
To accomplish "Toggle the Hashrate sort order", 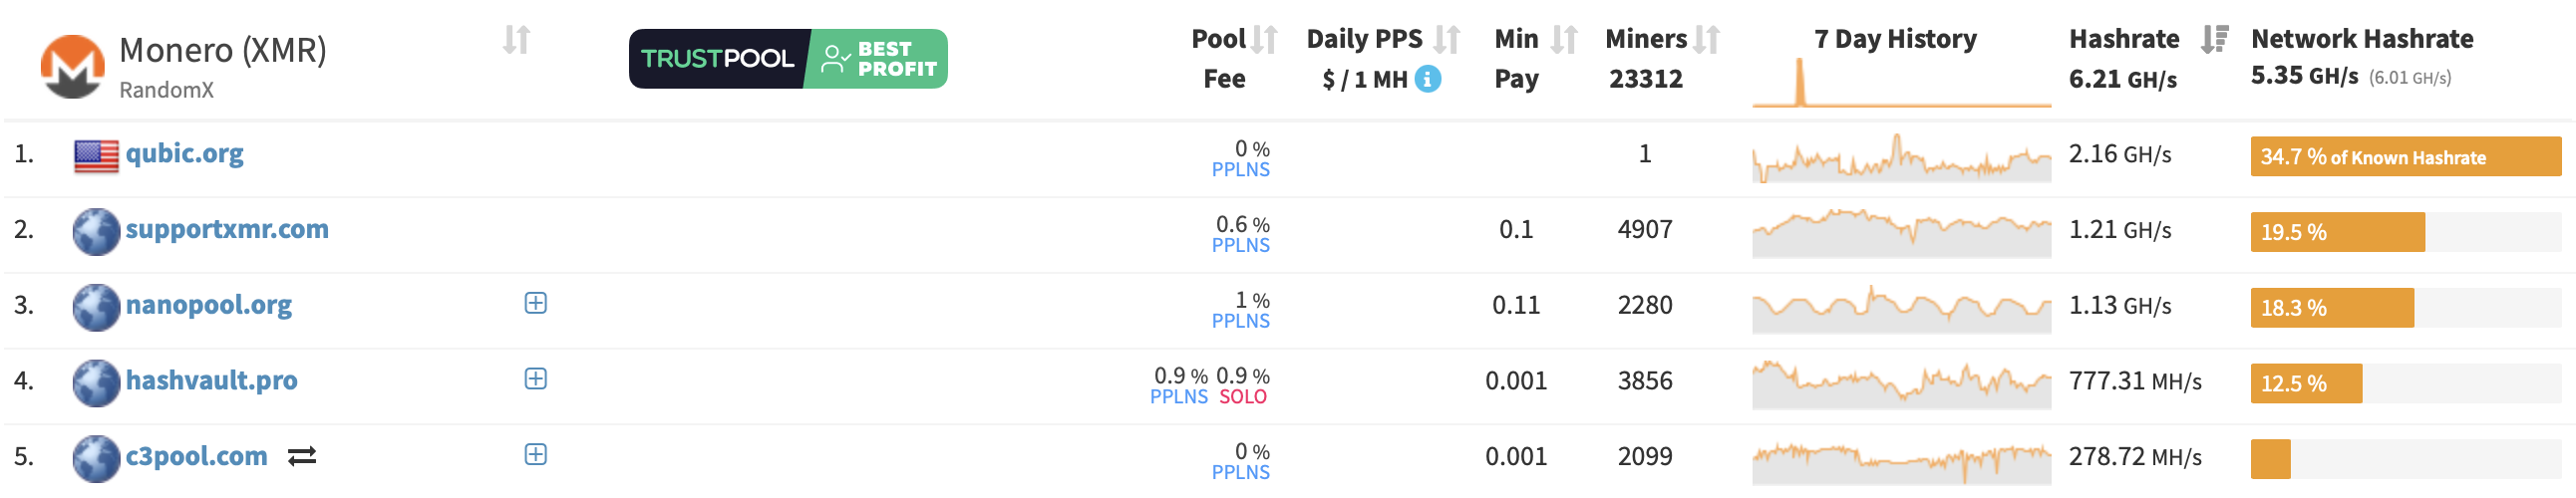I will point(2215,40).
